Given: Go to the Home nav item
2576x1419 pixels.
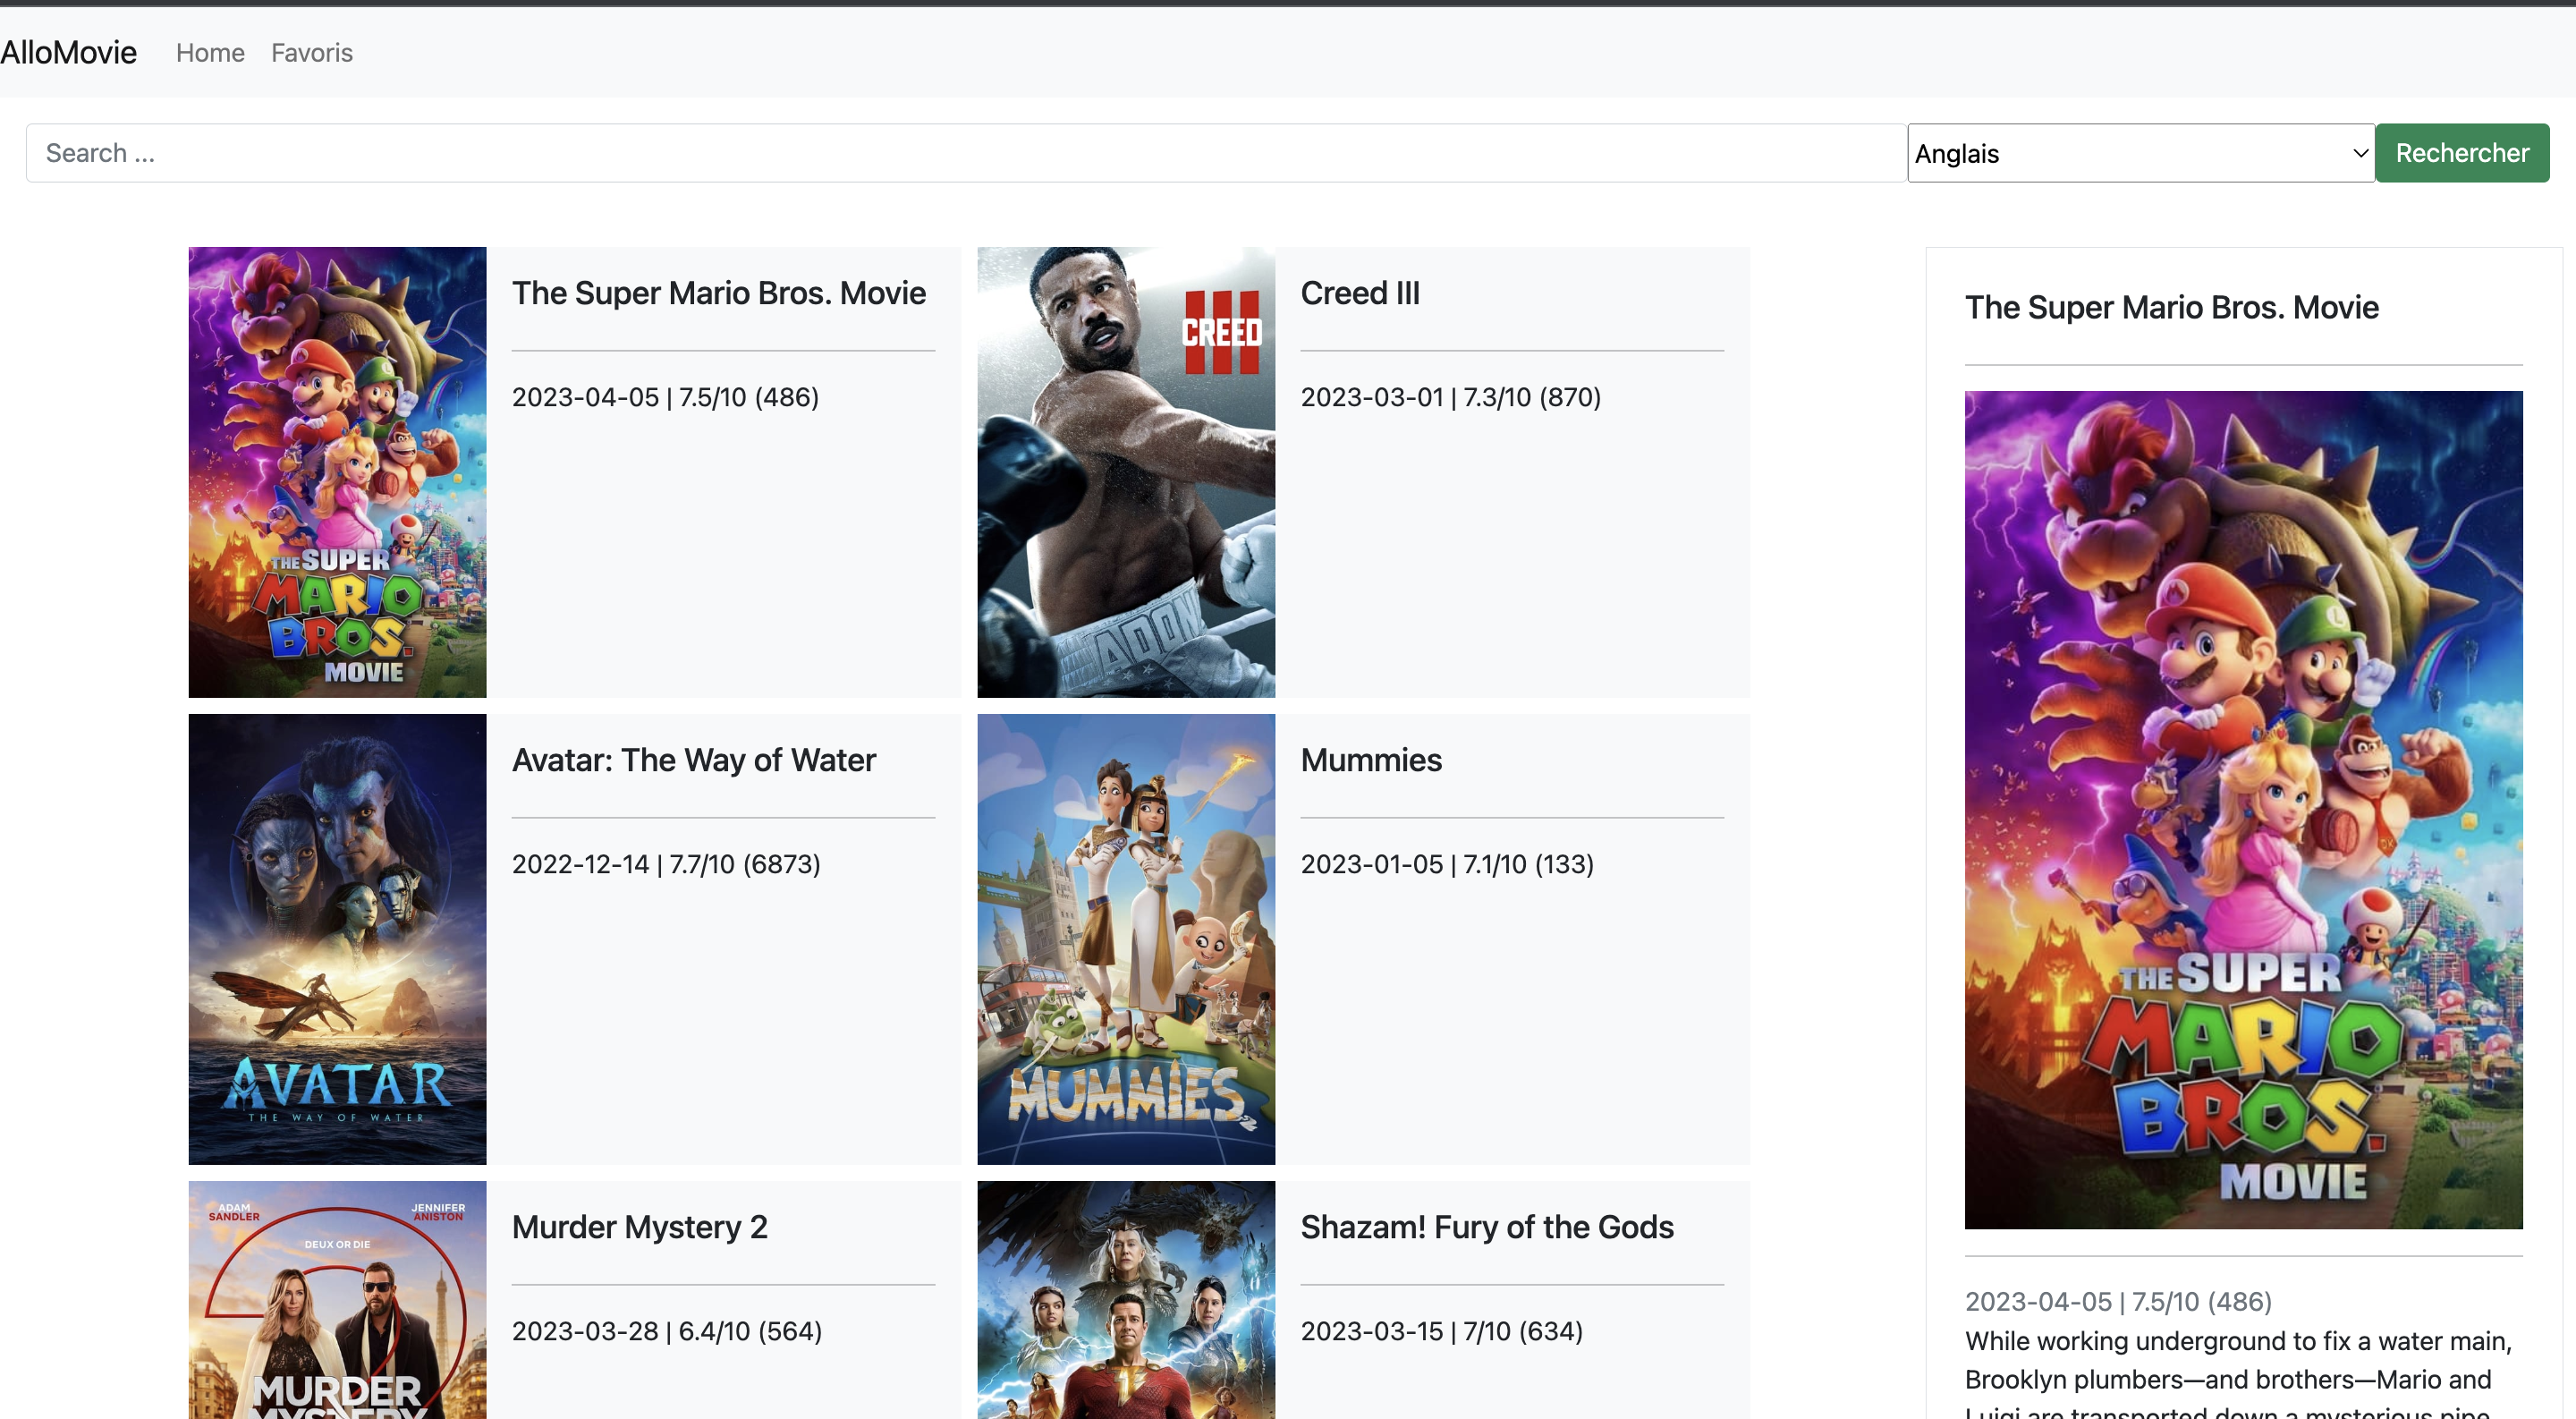Looking at the screenshot, I should (x=210, y=53).
